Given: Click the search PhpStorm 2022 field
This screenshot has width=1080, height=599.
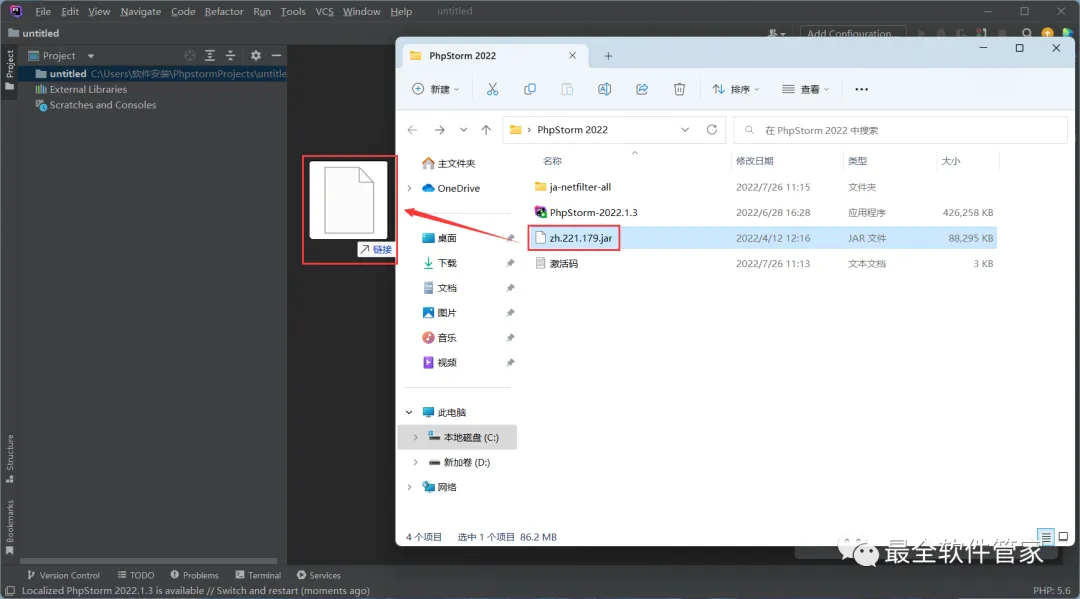Looking at the screenshot, I should coord(901,130).
